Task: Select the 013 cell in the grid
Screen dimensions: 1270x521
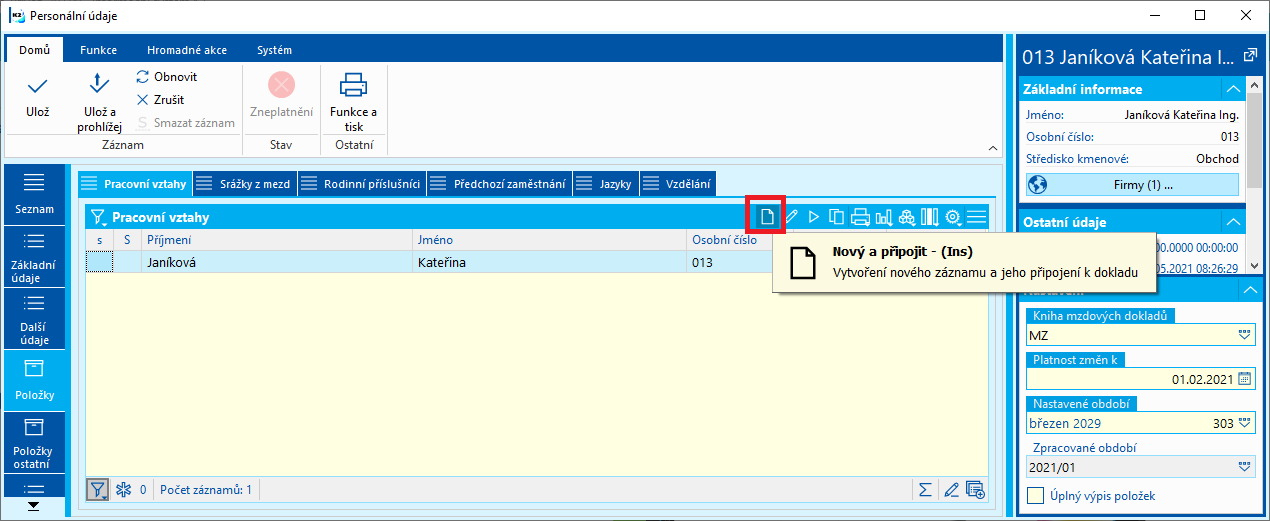Action: pyautogui.click(x=729, y=263)
